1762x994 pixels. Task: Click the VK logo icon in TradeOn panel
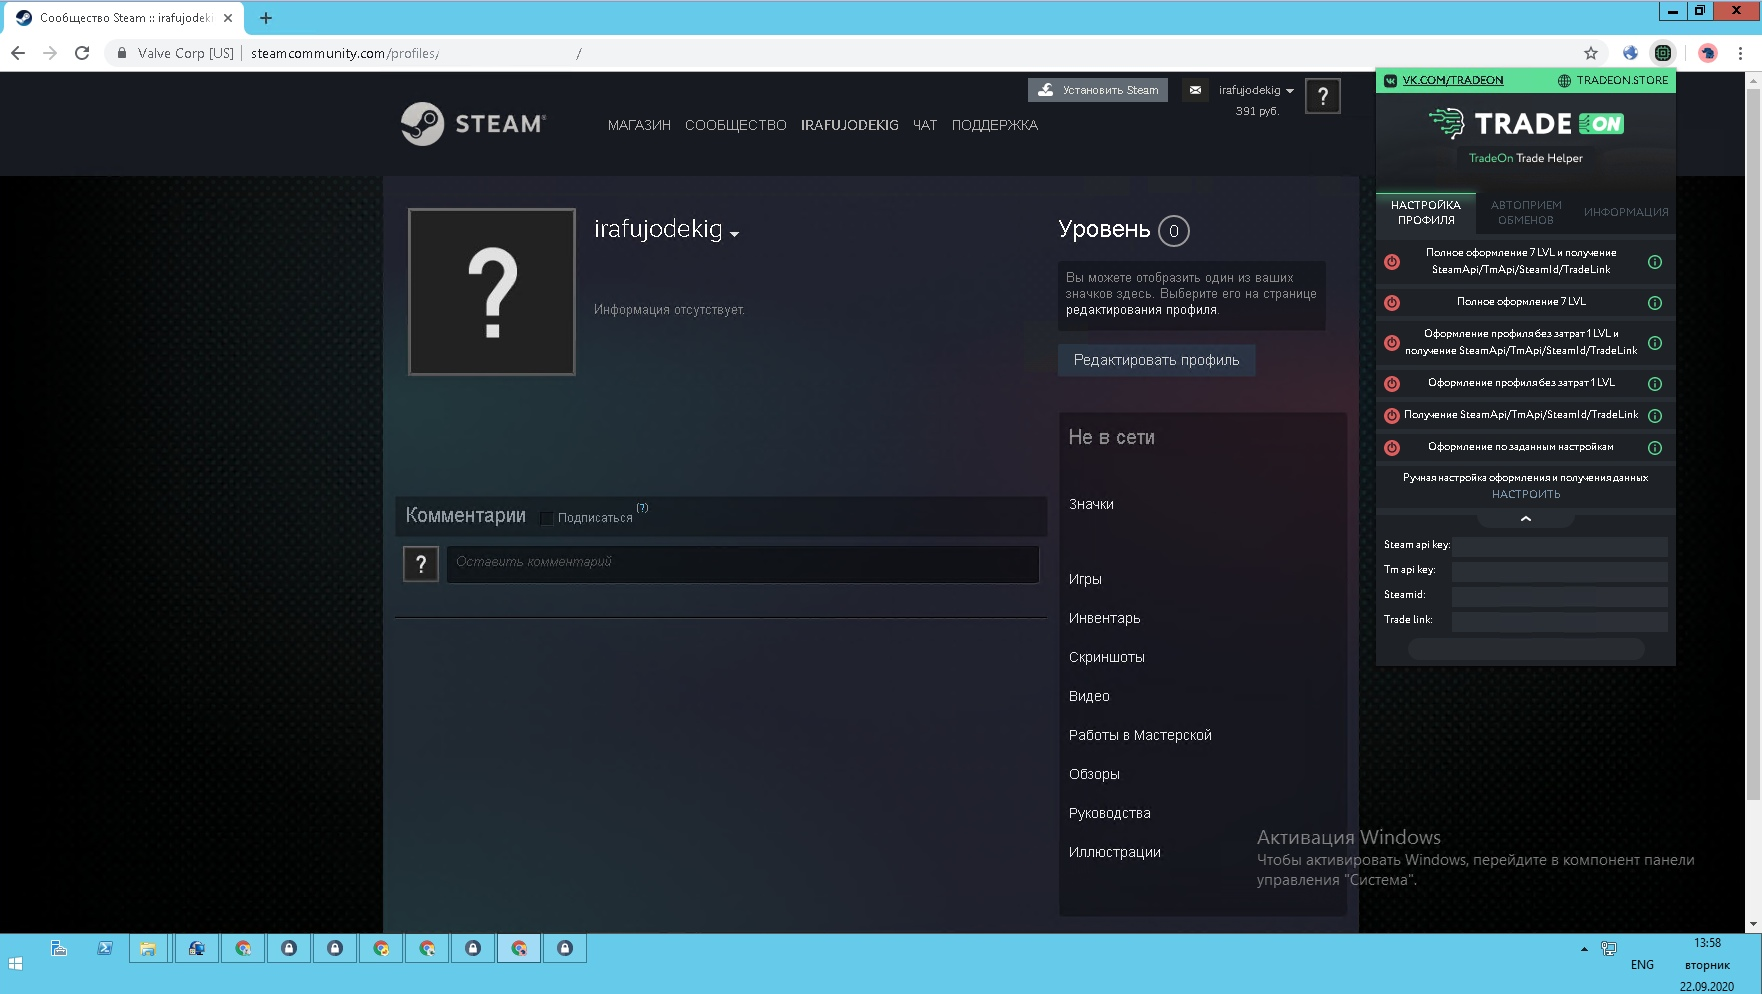pos(1390,81)
